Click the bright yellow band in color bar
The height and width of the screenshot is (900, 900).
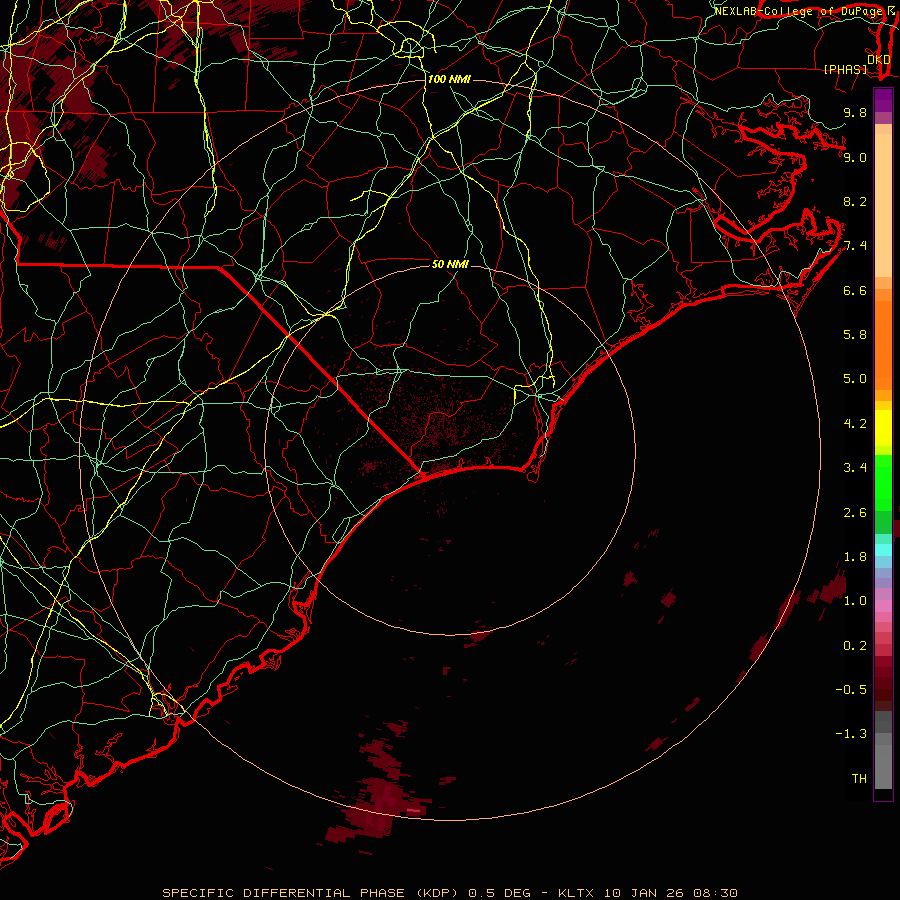click(x=883, y=428)
